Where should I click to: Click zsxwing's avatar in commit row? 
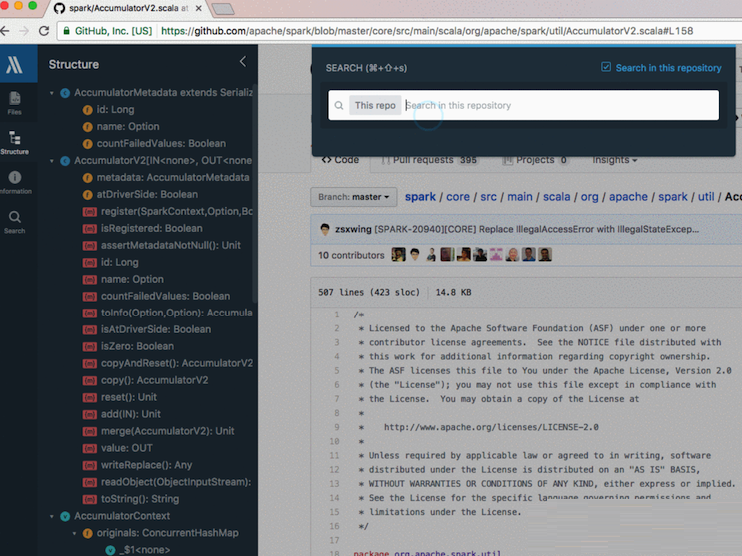point(325,229)
